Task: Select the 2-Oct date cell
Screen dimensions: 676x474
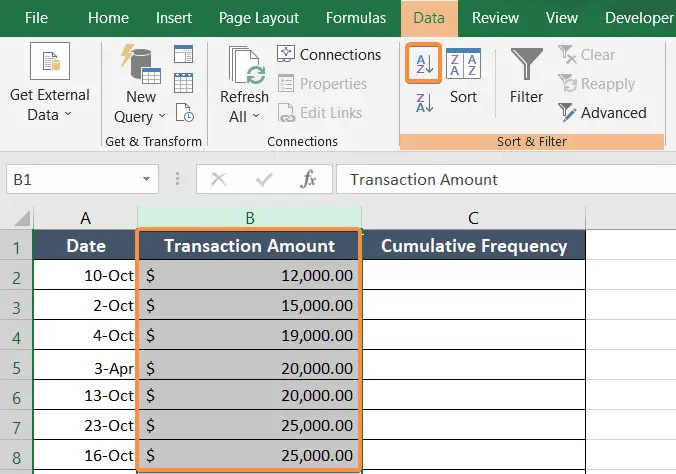Action: click(85, 305)
